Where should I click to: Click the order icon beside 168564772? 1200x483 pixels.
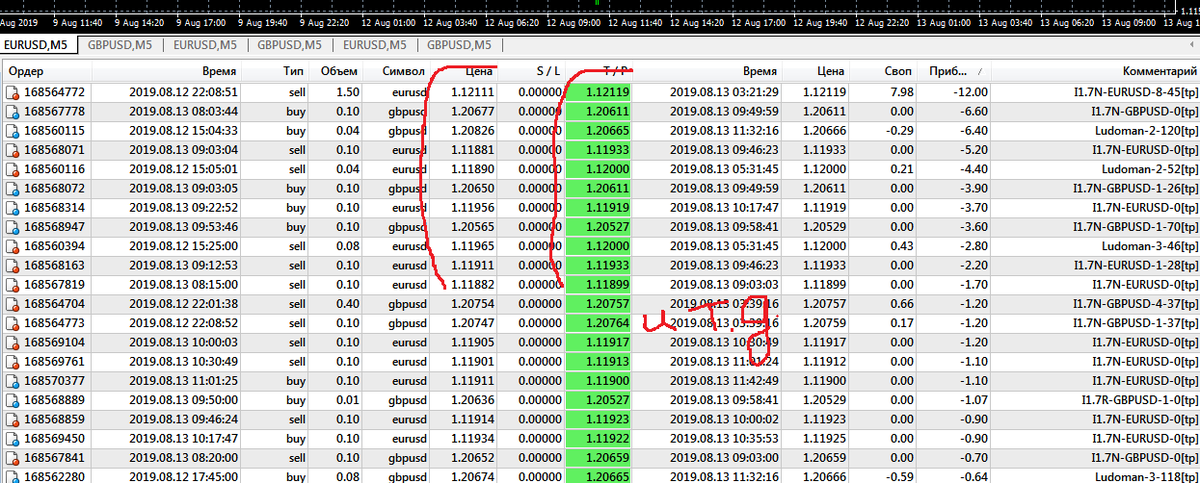tap(12, 92)
